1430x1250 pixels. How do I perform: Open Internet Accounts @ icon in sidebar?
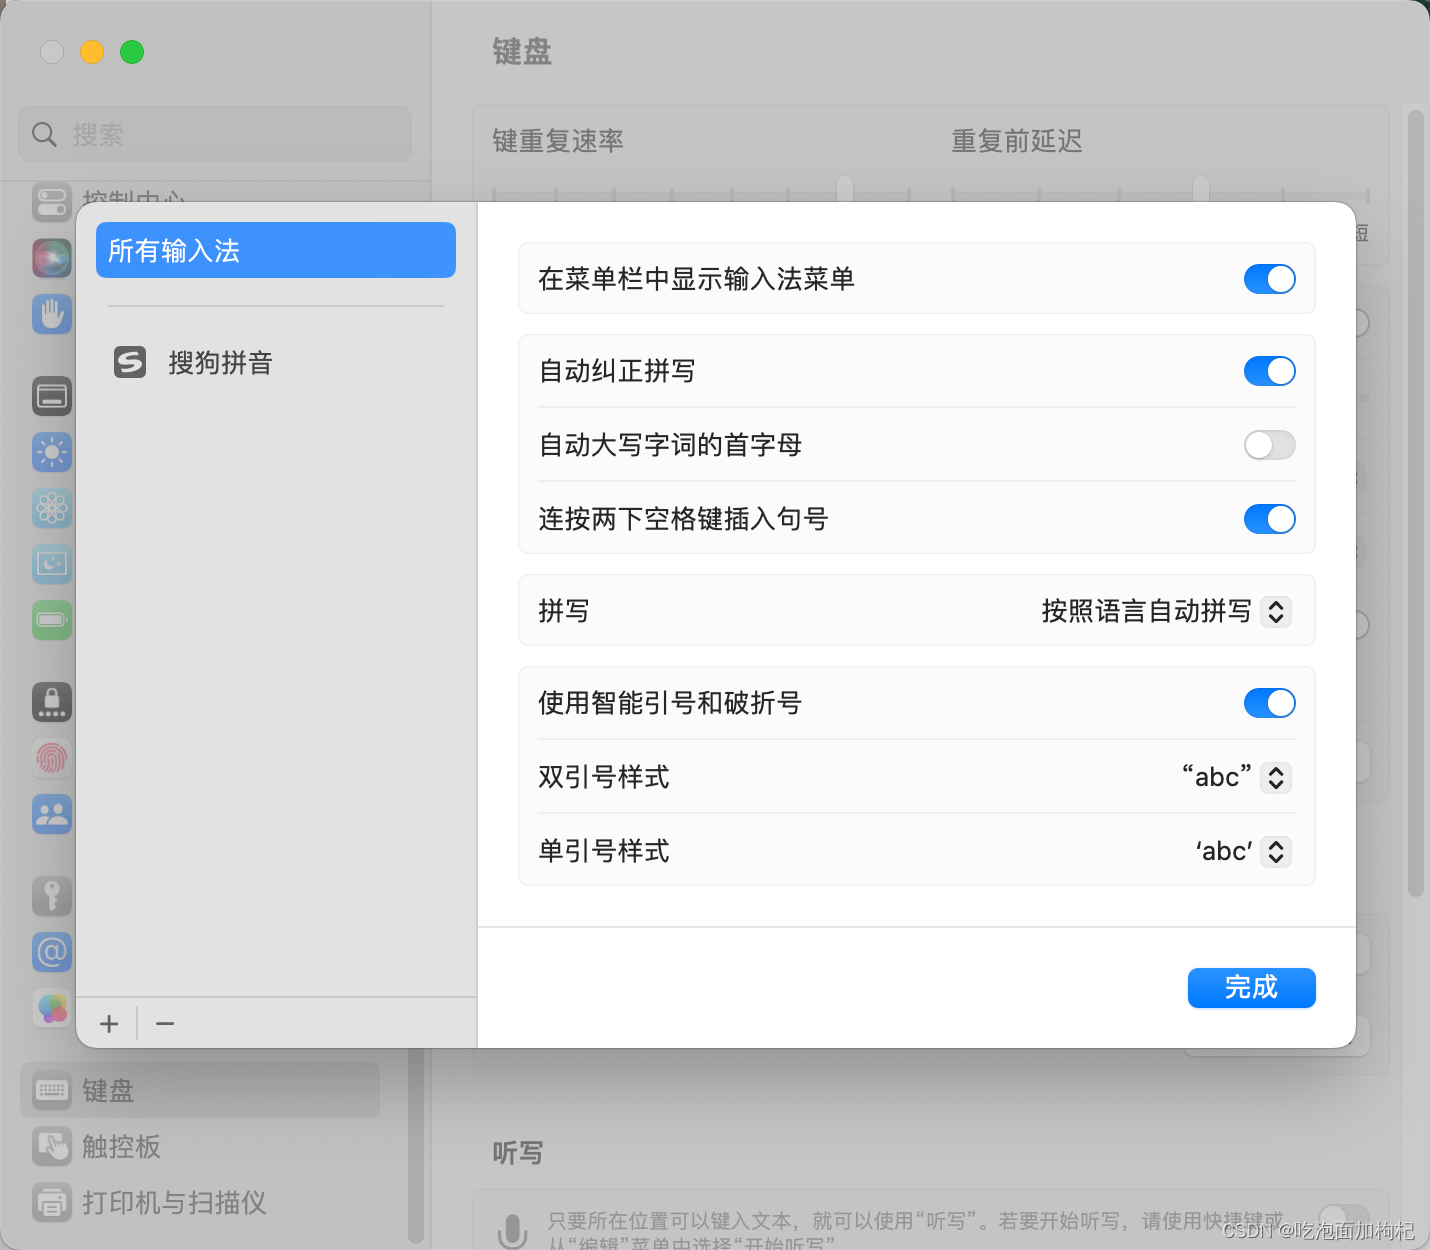tap(52, 952)
